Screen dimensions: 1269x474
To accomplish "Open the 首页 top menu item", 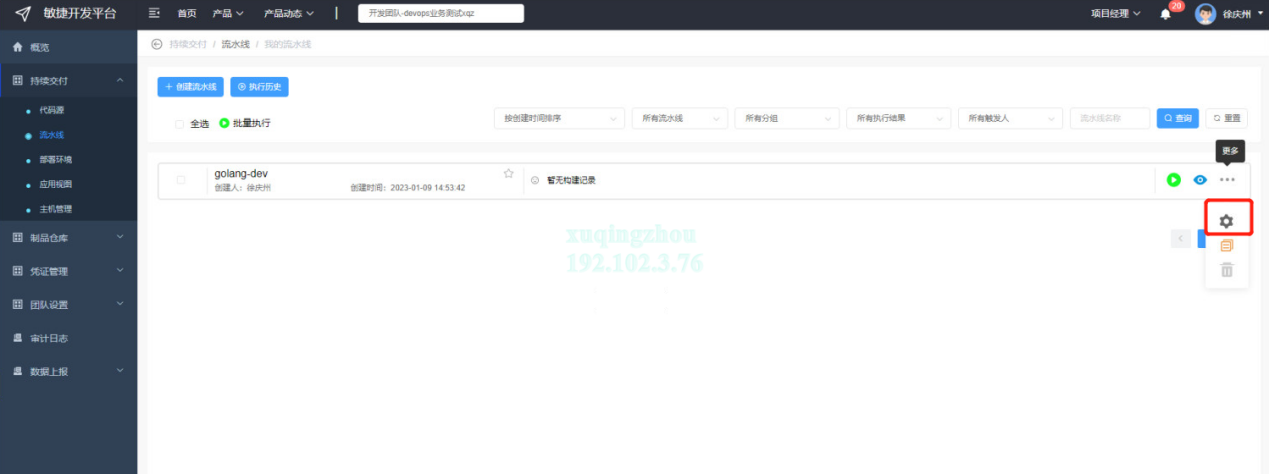I will click(187, 14).
